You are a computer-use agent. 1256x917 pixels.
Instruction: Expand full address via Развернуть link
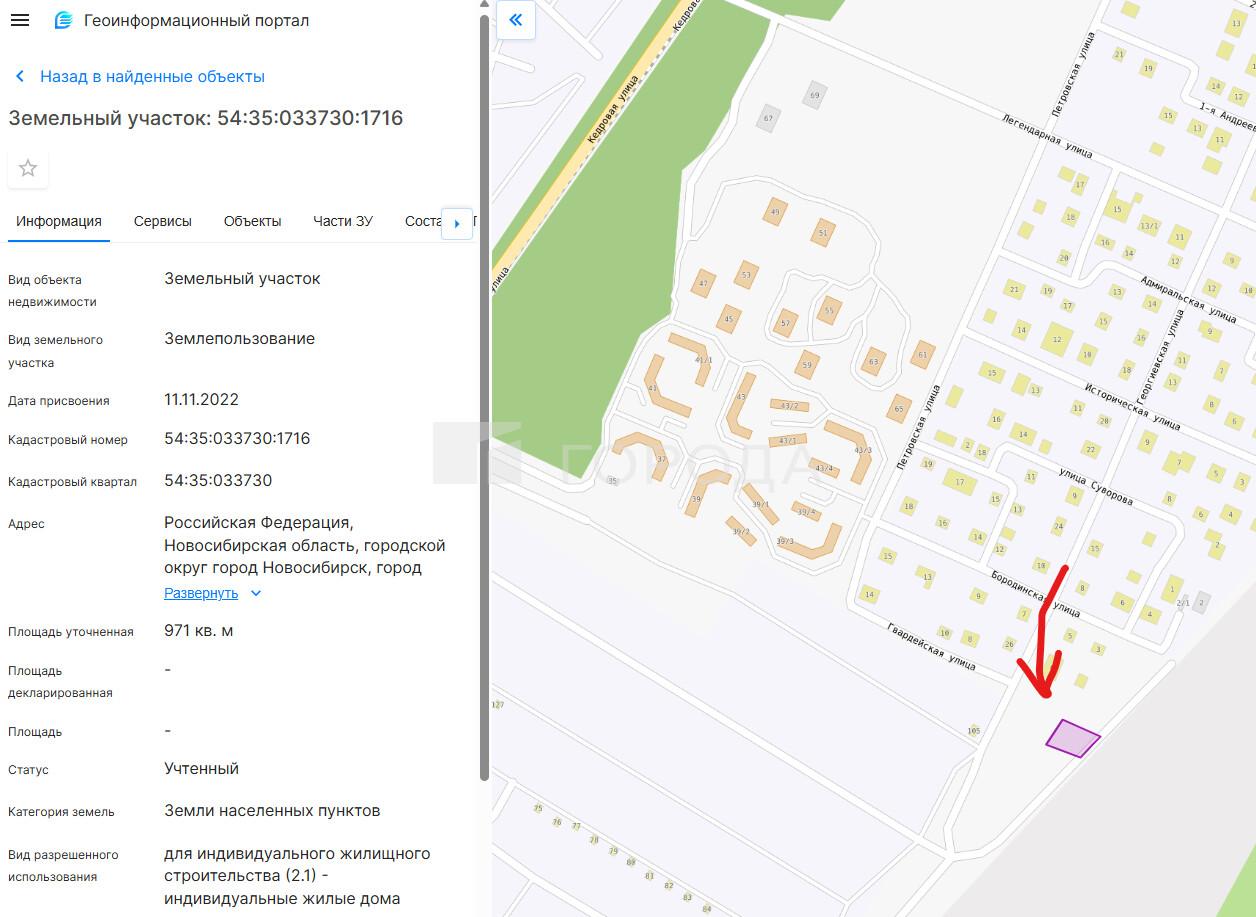coord(201,593)
